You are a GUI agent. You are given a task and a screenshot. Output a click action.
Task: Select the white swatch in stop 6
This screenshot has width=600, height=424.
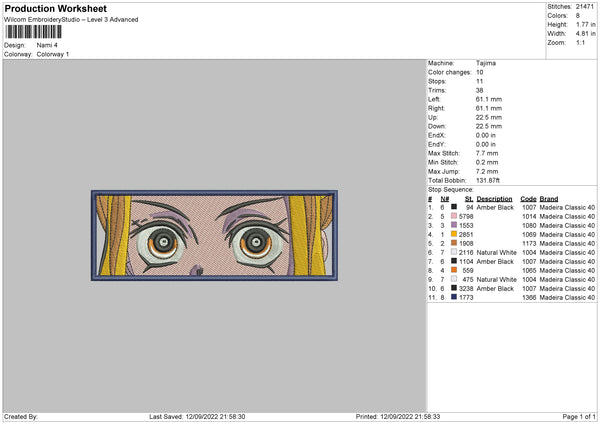(x=453, y=252)
